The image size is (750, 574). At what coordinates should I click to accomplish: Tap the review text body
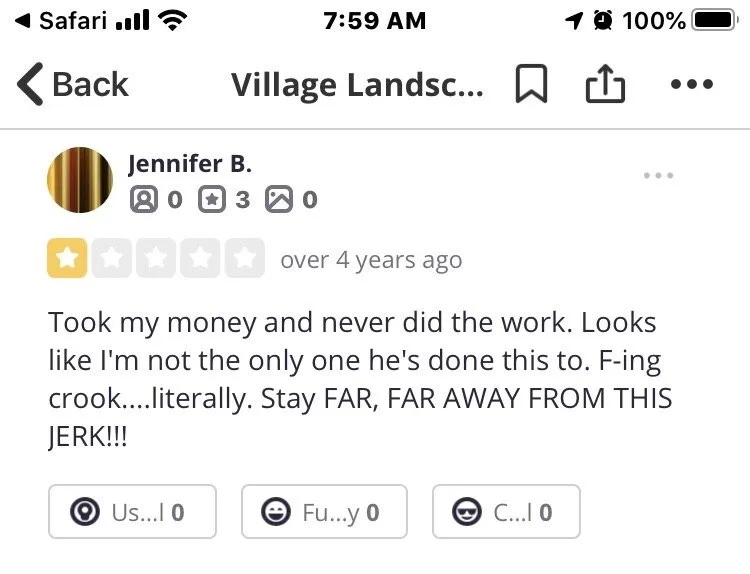[x=360, y=381]
